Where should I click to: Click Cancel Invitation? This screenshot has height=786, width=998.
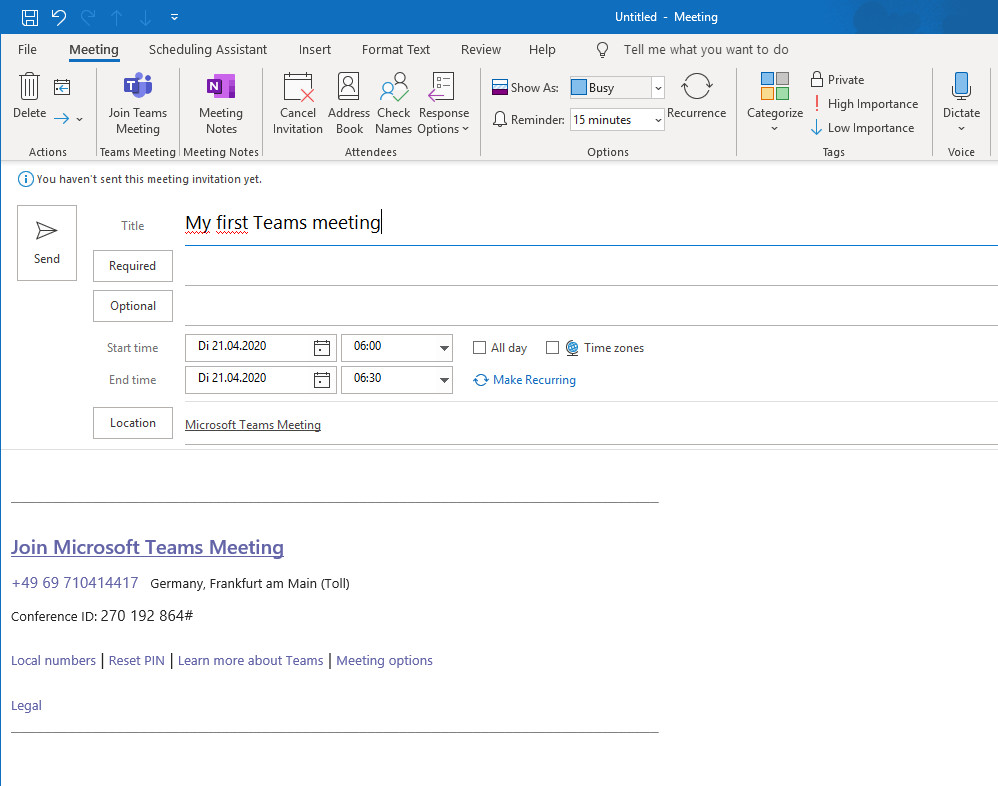[298, 104]
